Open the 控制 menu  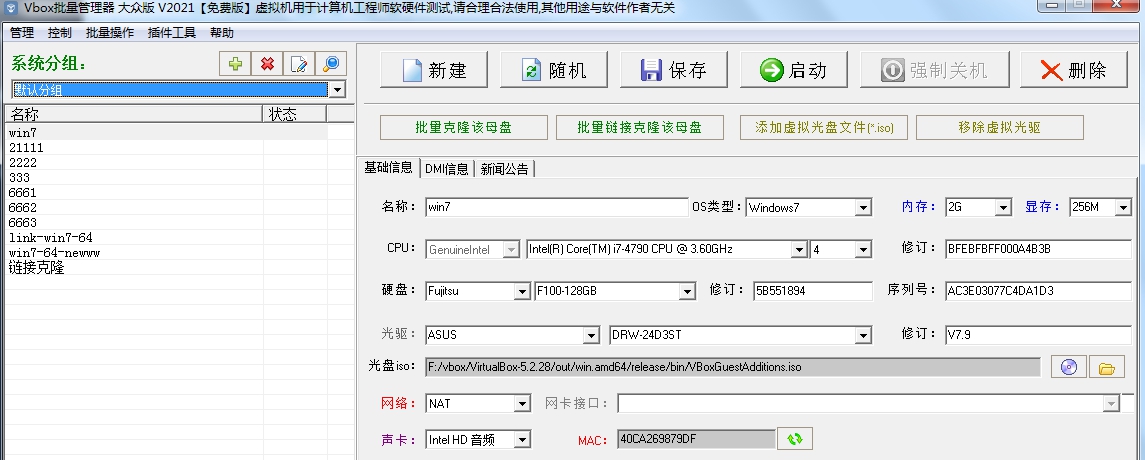point(60,33)
